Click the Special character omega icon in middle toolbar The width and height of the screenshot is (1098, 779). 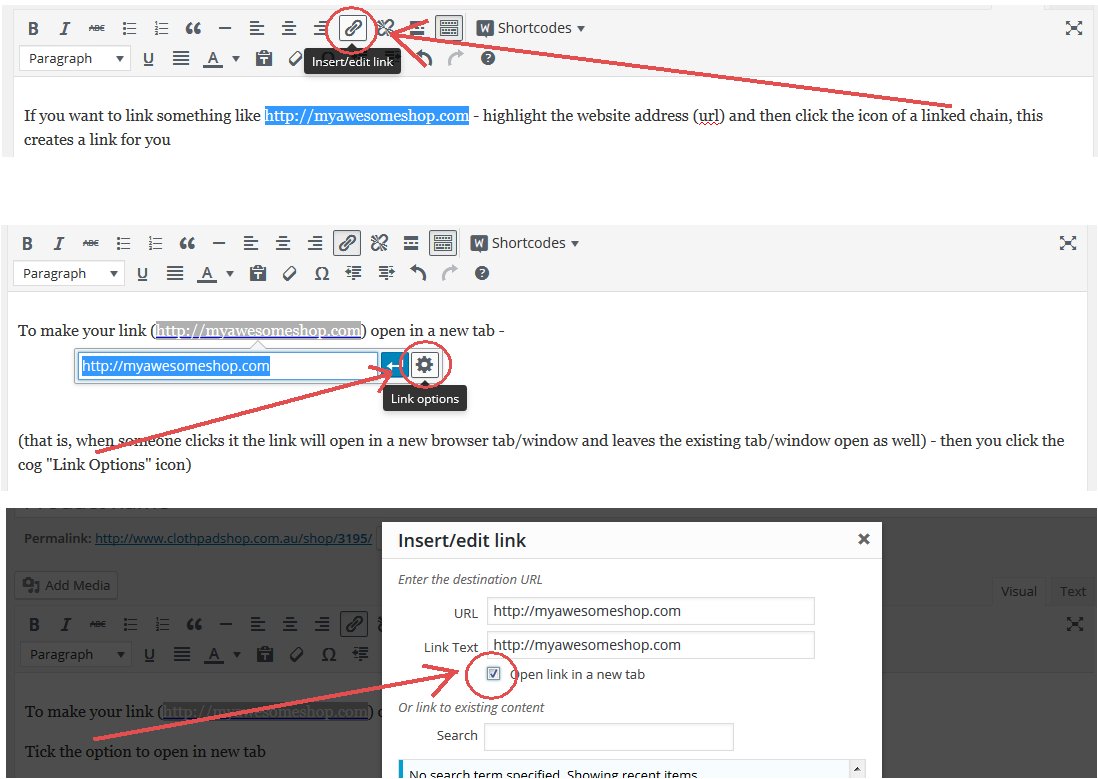(321, 273)
